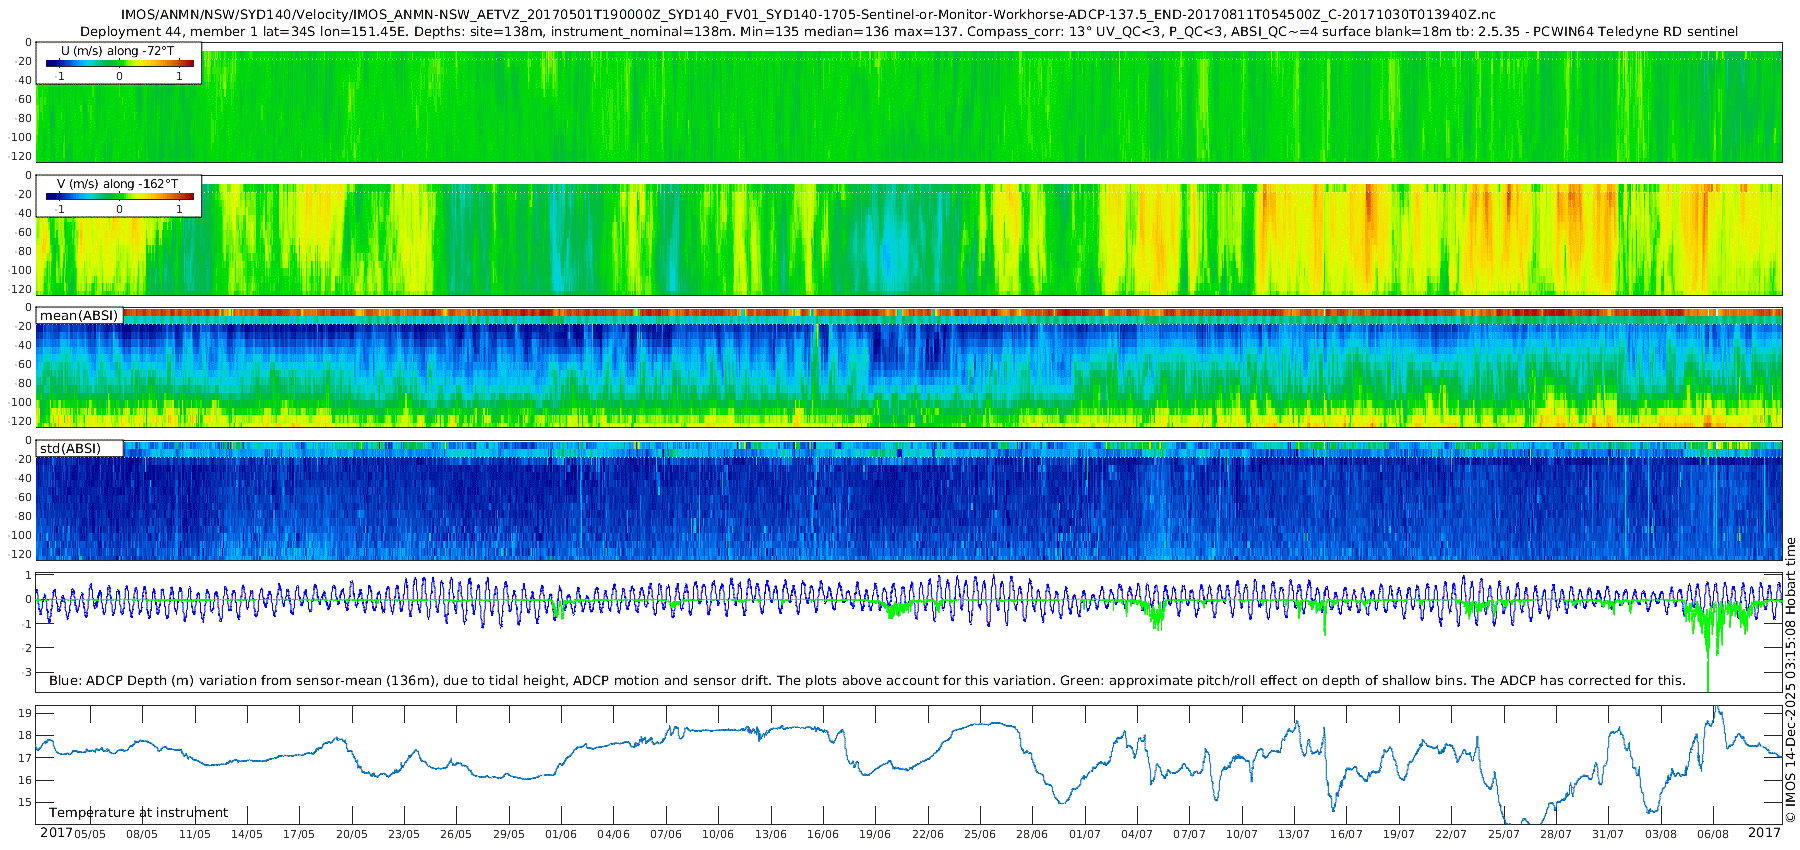Screen dimensions: 1800x850
Task: Click the left 2017 year label
Action: (56, 833)
